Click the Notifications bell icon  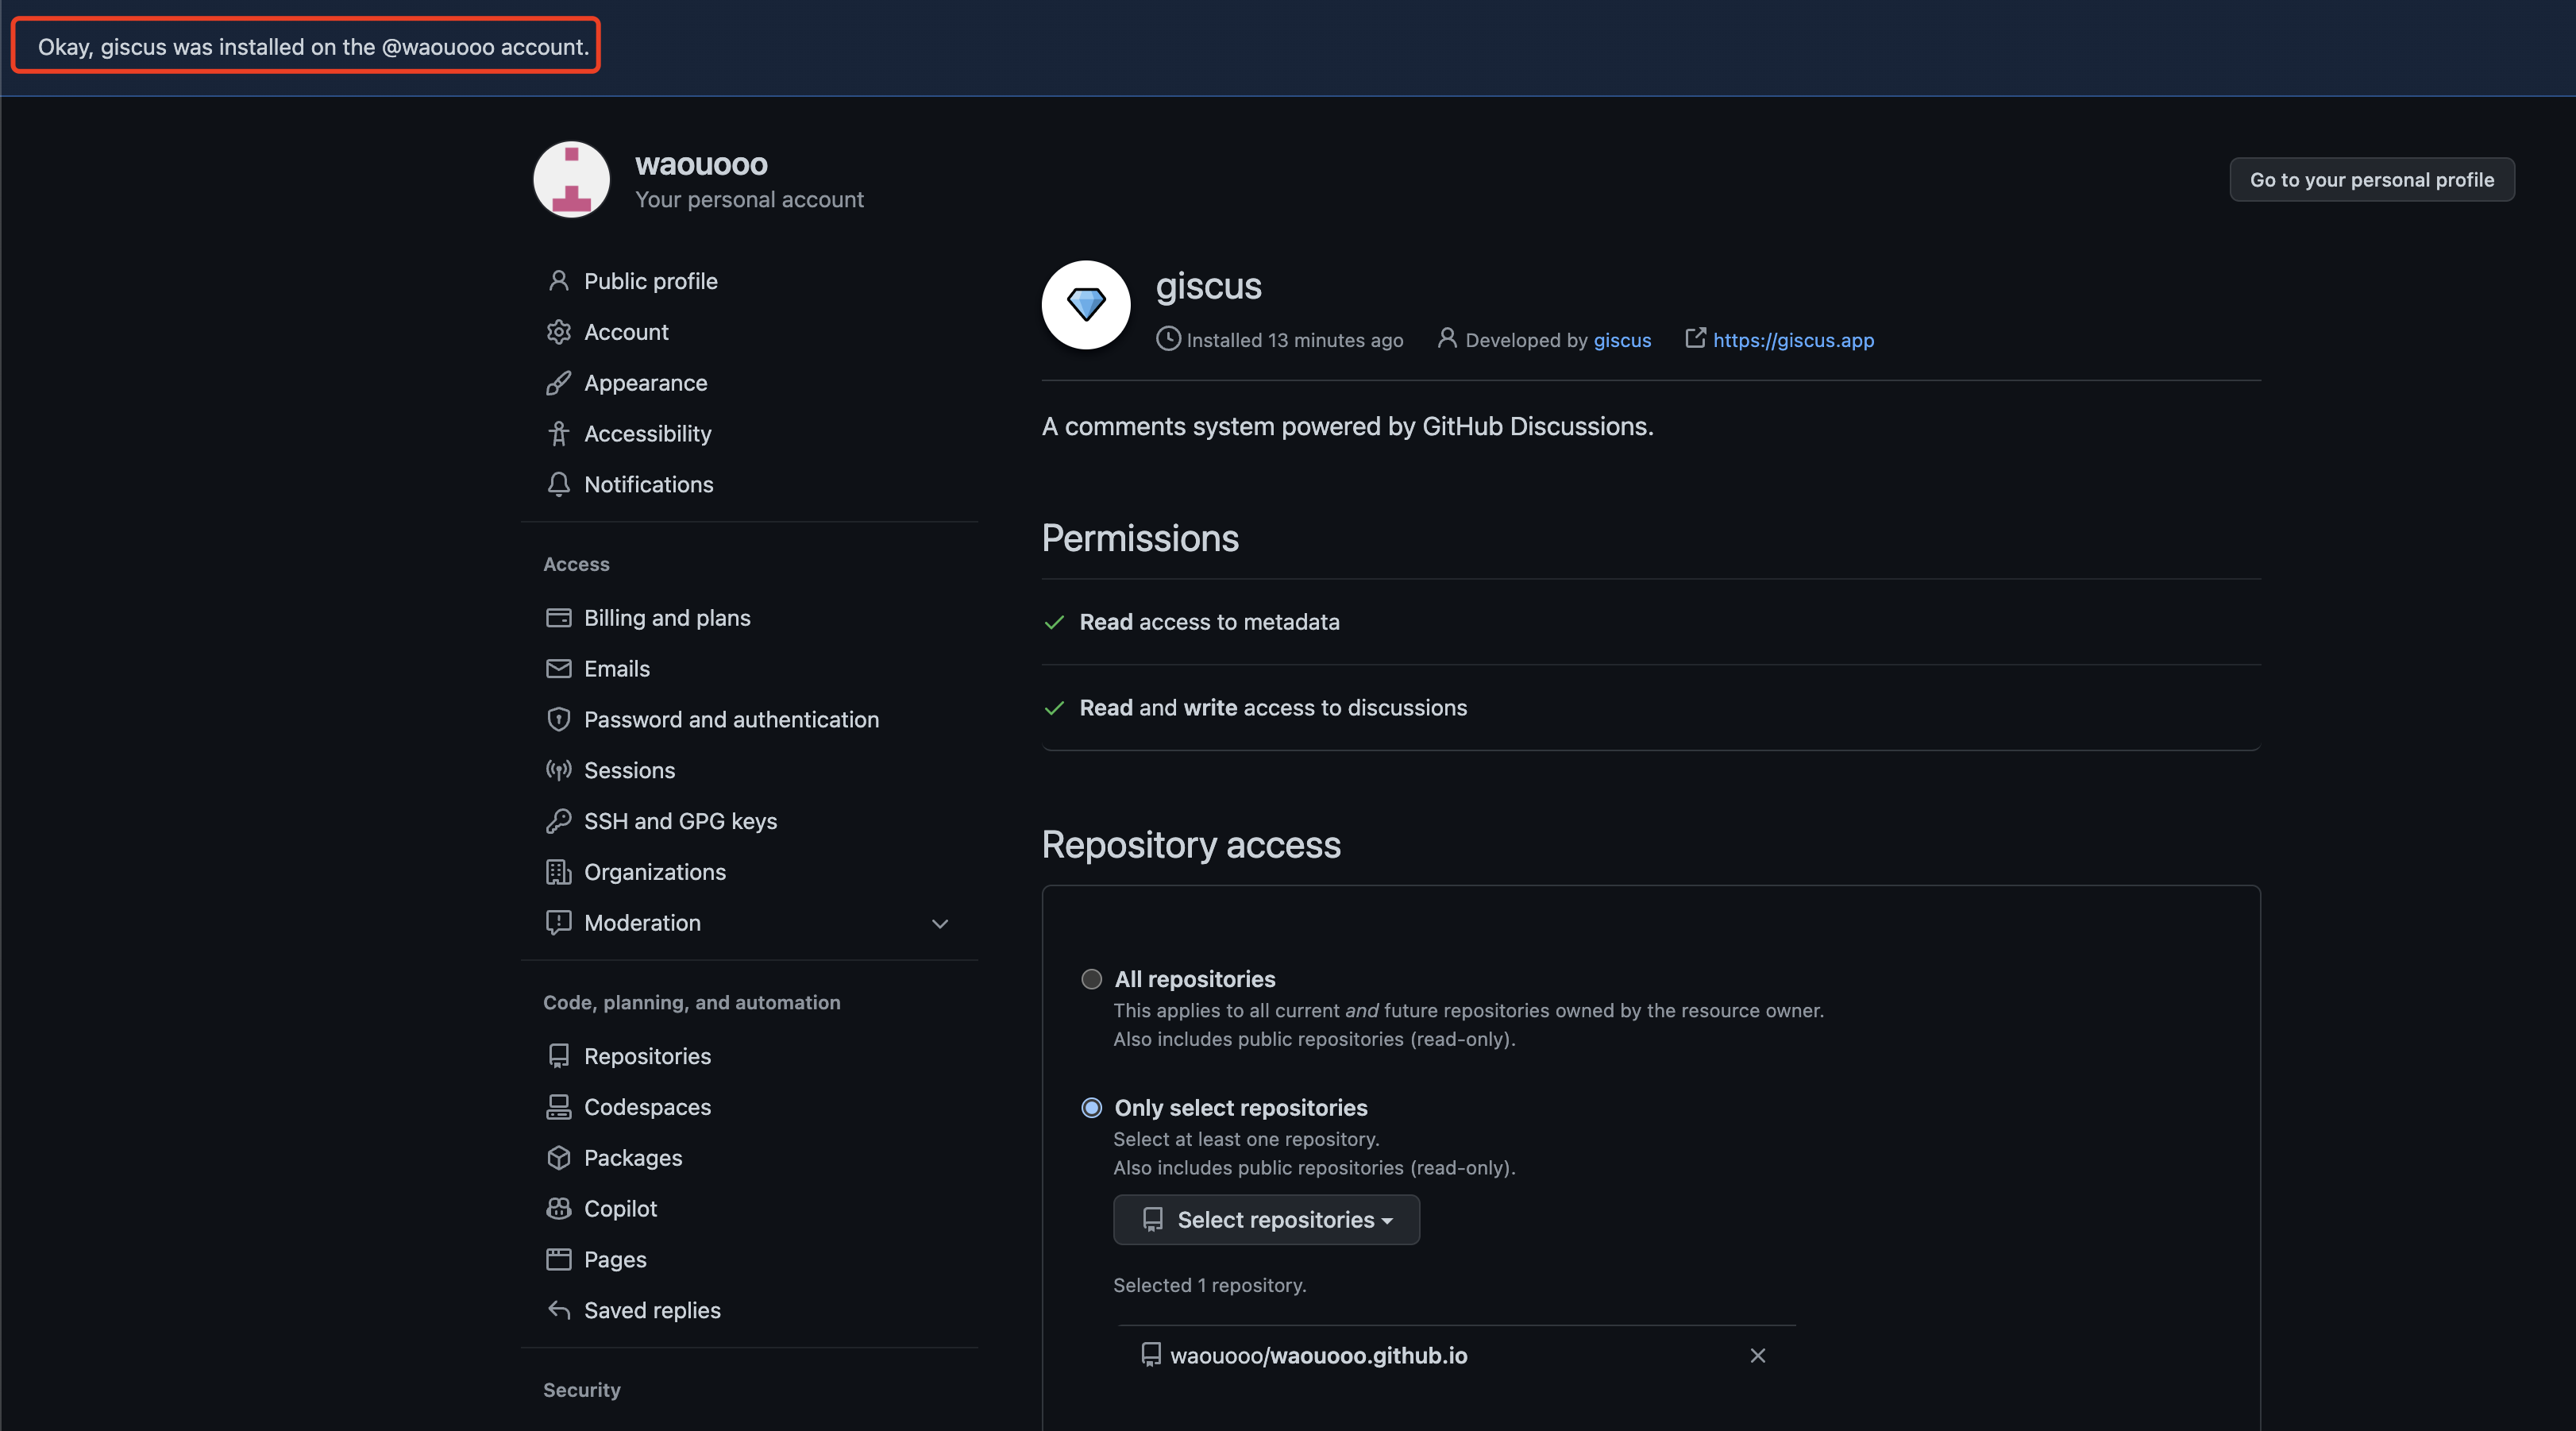click(x=558, y=484)
